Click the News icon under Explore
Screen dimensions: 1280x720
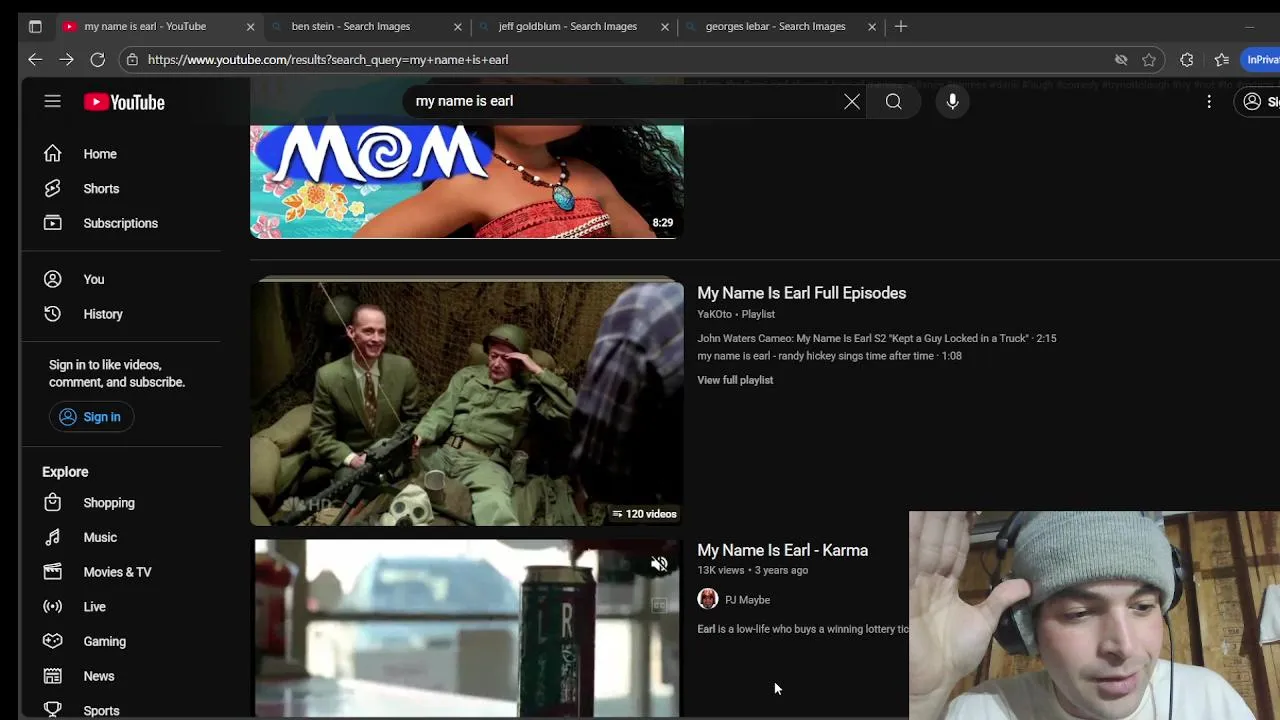click(x=53, y=676)
